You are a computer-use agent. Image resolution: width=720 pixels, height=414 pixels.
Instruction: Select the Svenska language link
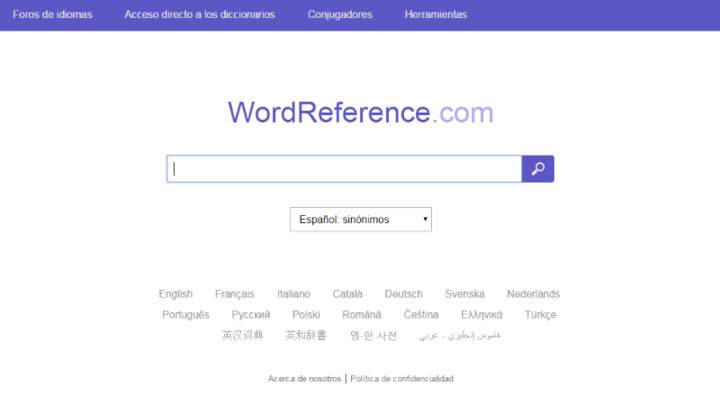(x=465, y=294)
